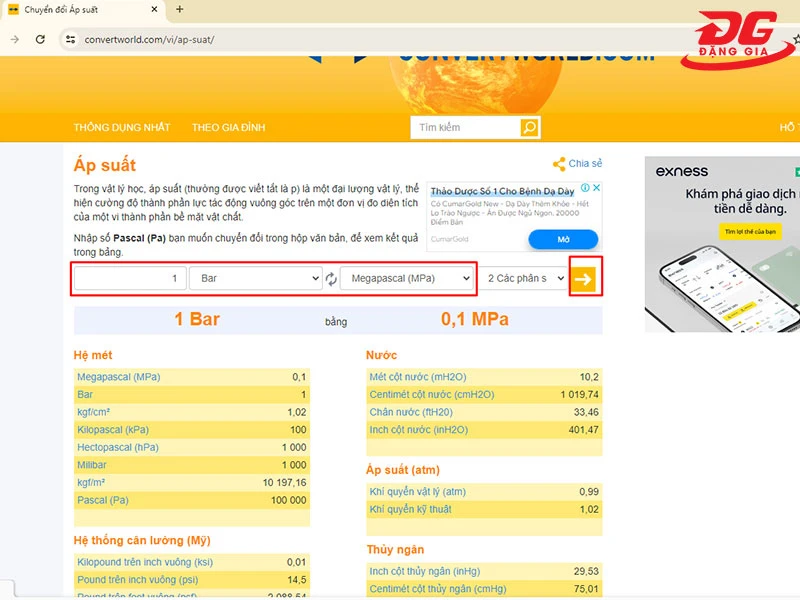Viewport: 800px width, 600px height.
Task: Expand the decimal places dropdown
Action: pyautogui.click(x=516, y=278)
